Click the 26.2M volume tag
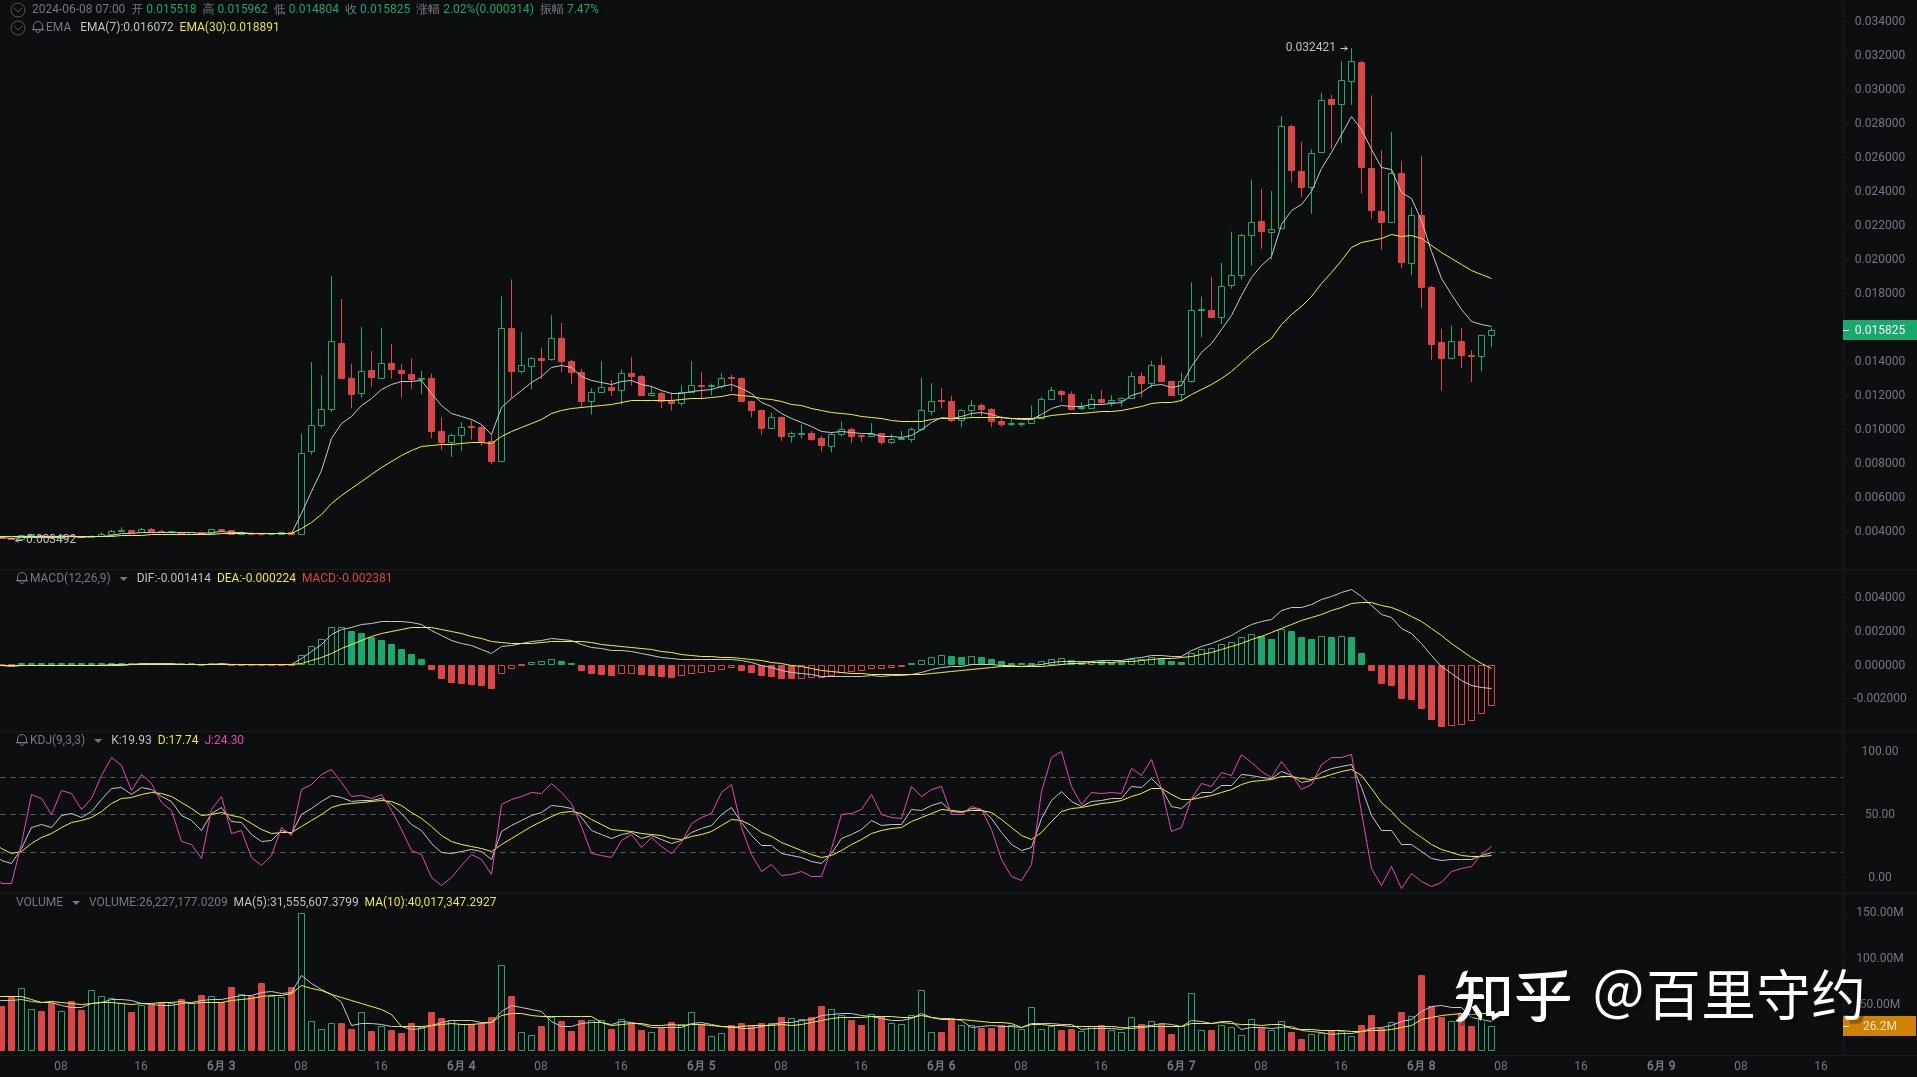The width and height of the screenshot is (1917, 1077). (x=1879, y=1026)
